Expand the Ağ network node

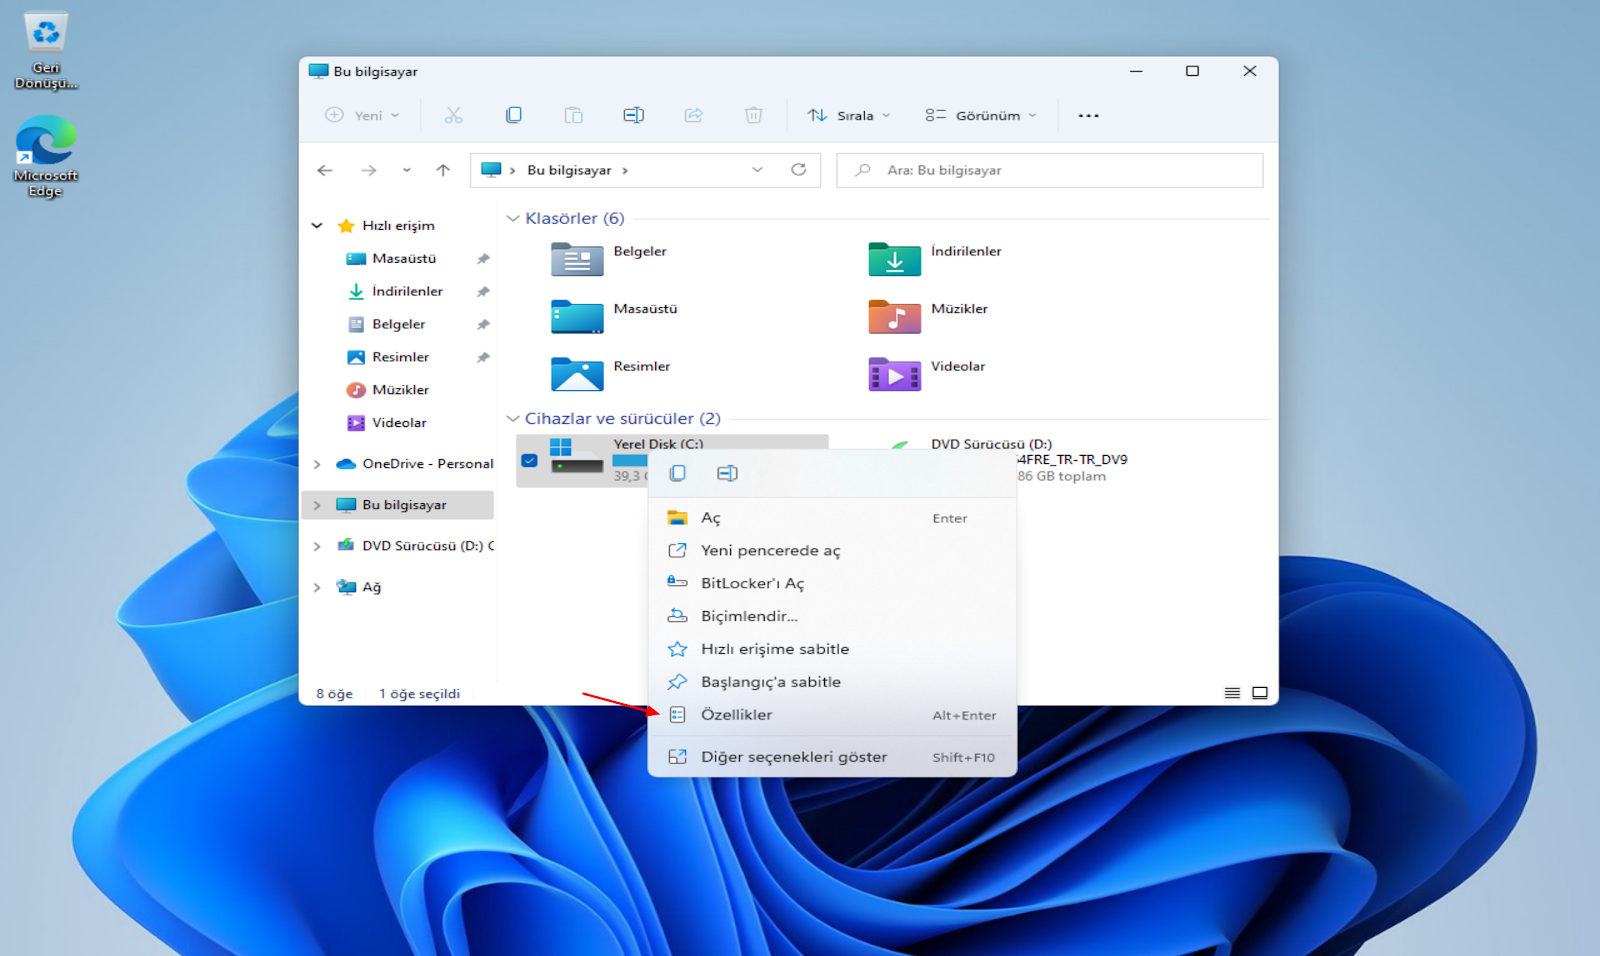(317, 587)
